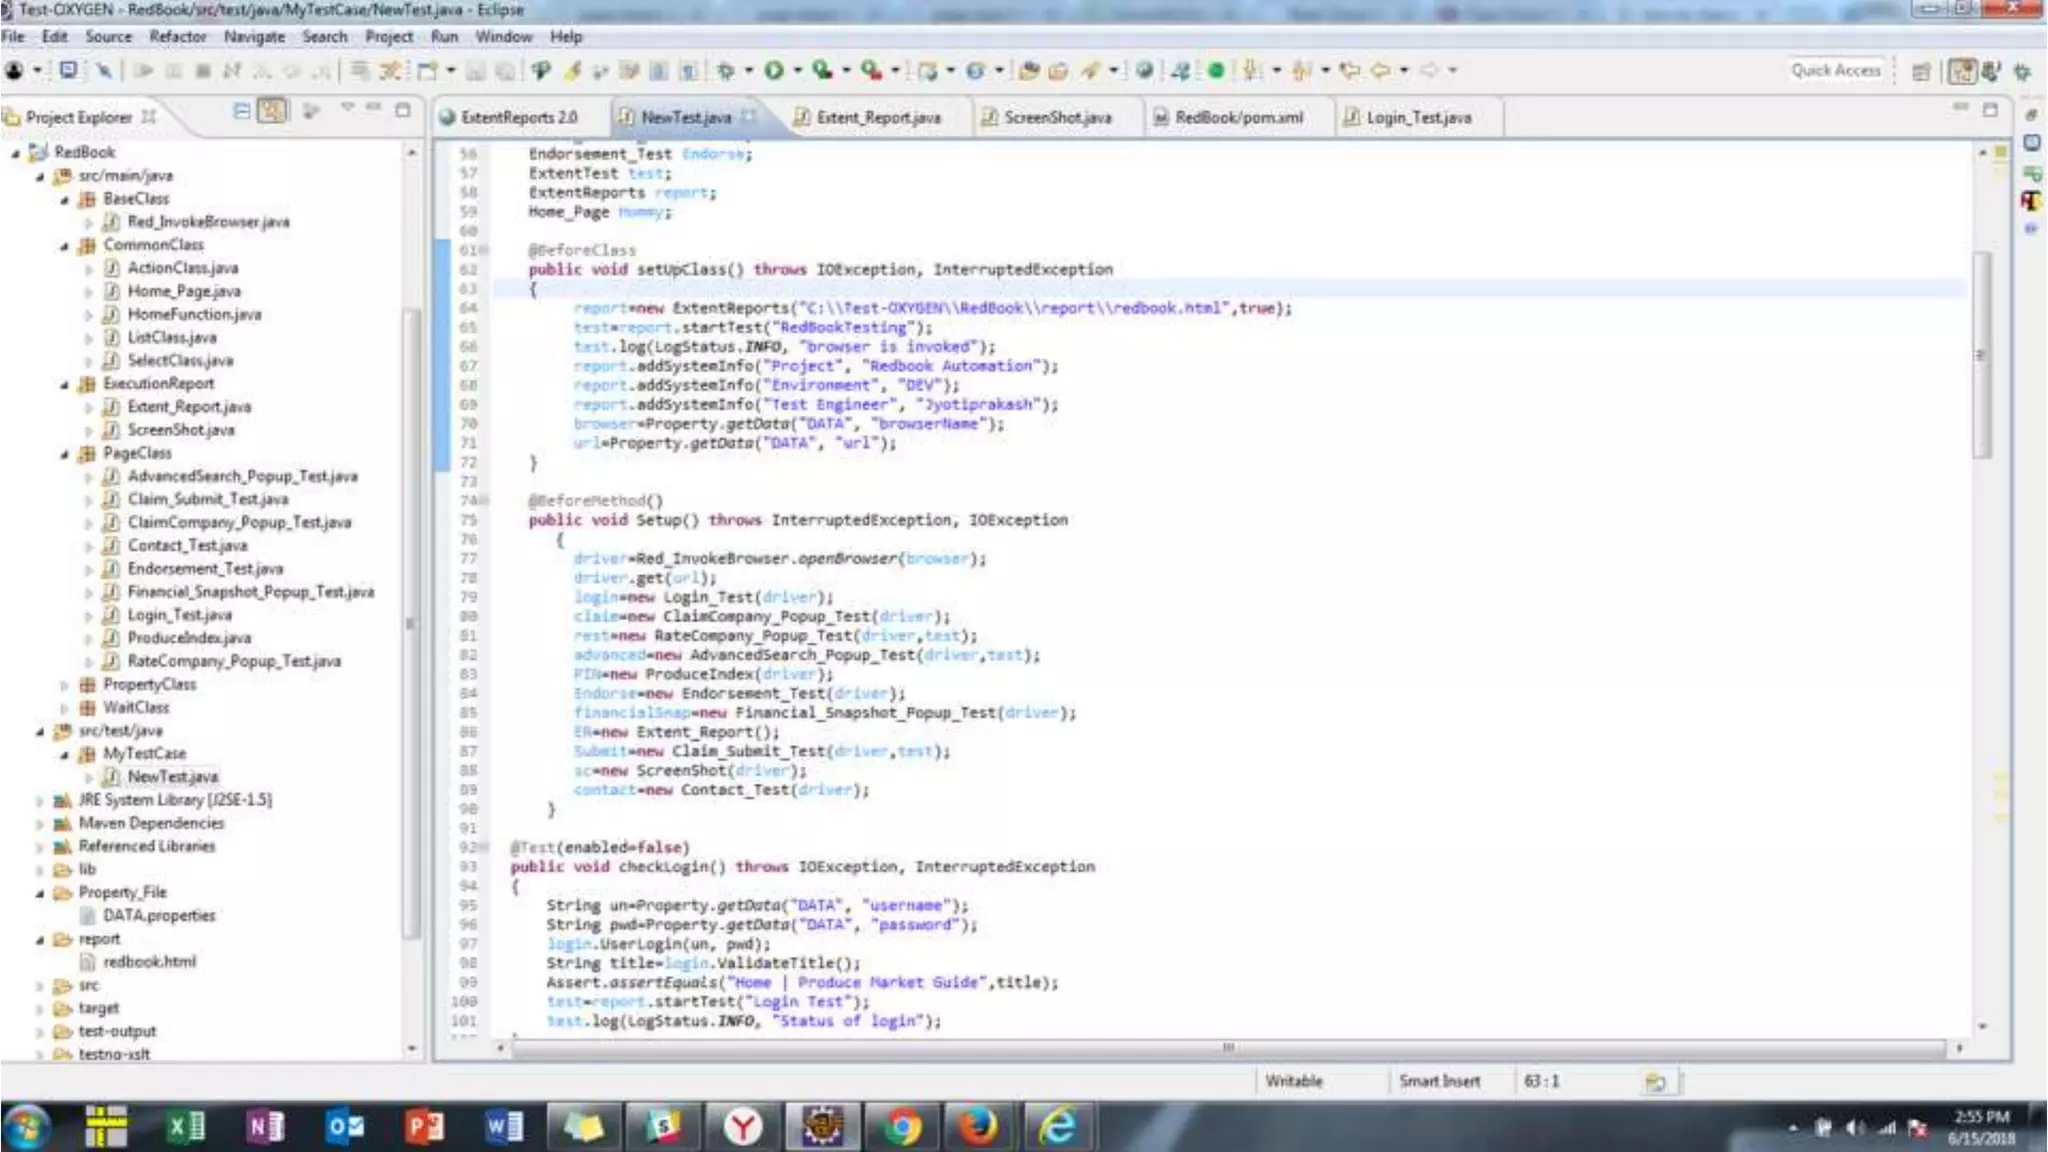Open the Refactor menu
Screen dimensions: 2048x1152
(178, 37)
